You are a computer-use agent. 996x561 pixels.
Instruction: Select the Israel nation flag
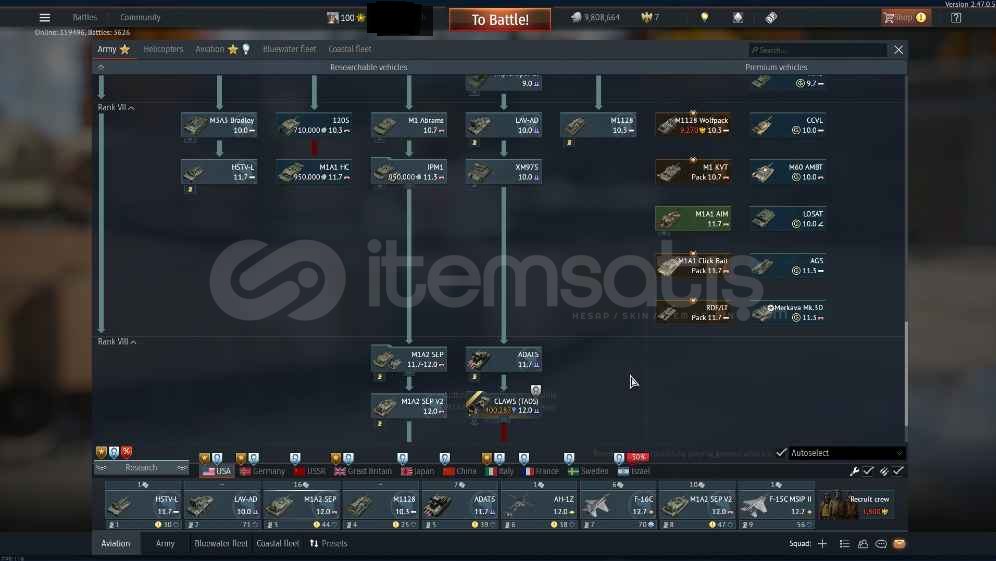coord(633,471)
